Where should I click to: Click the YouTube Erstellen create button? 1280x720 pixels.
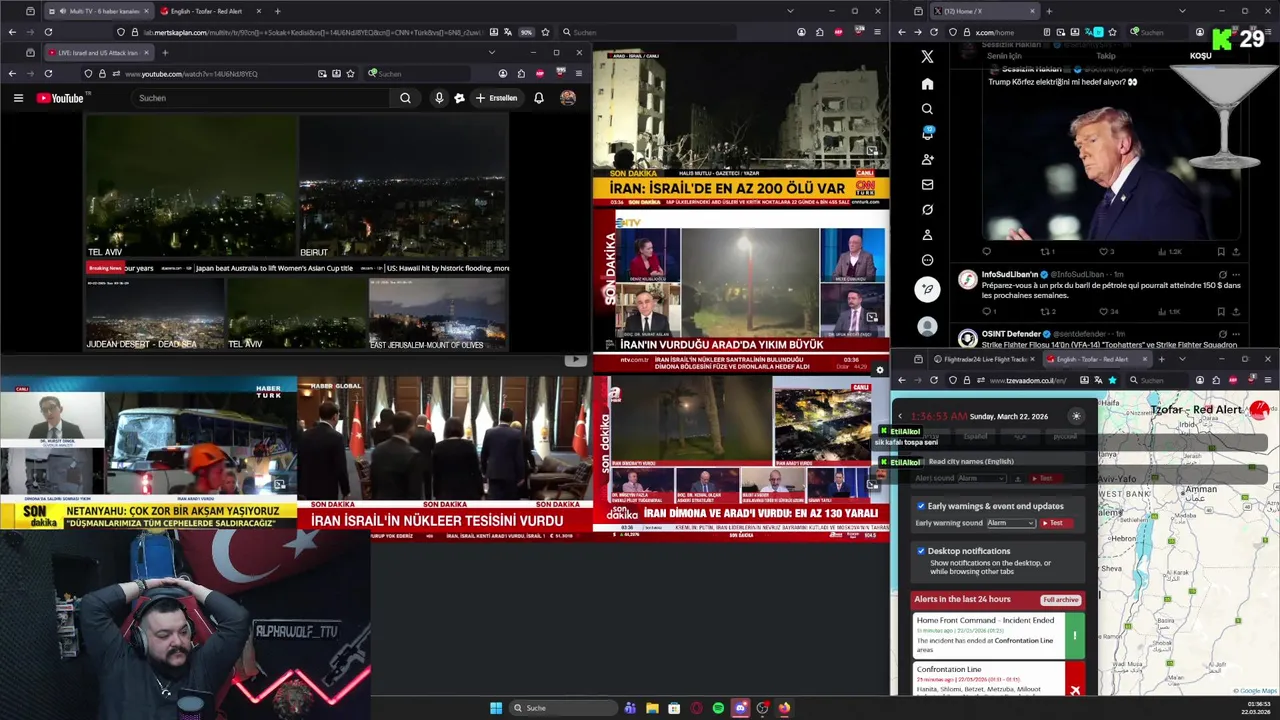(496, 98)
